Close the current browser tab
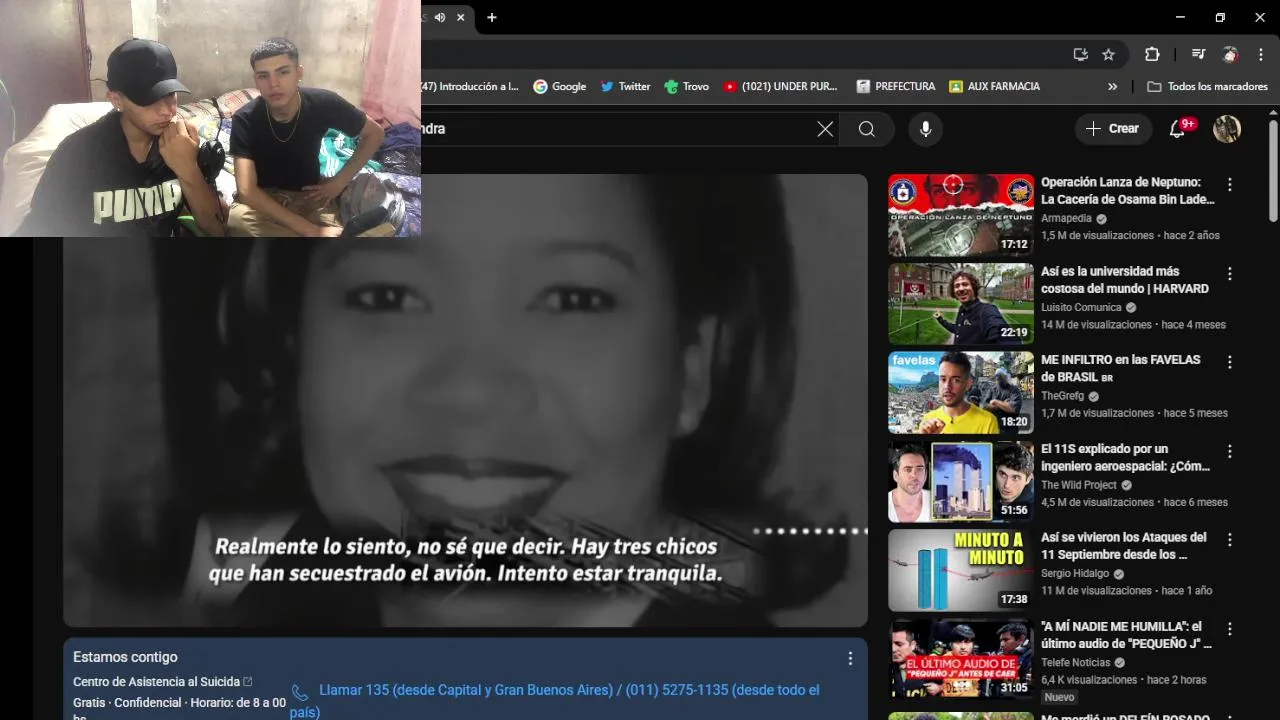Viewport: 1280px width, 720px height. [x=461, y=17]
